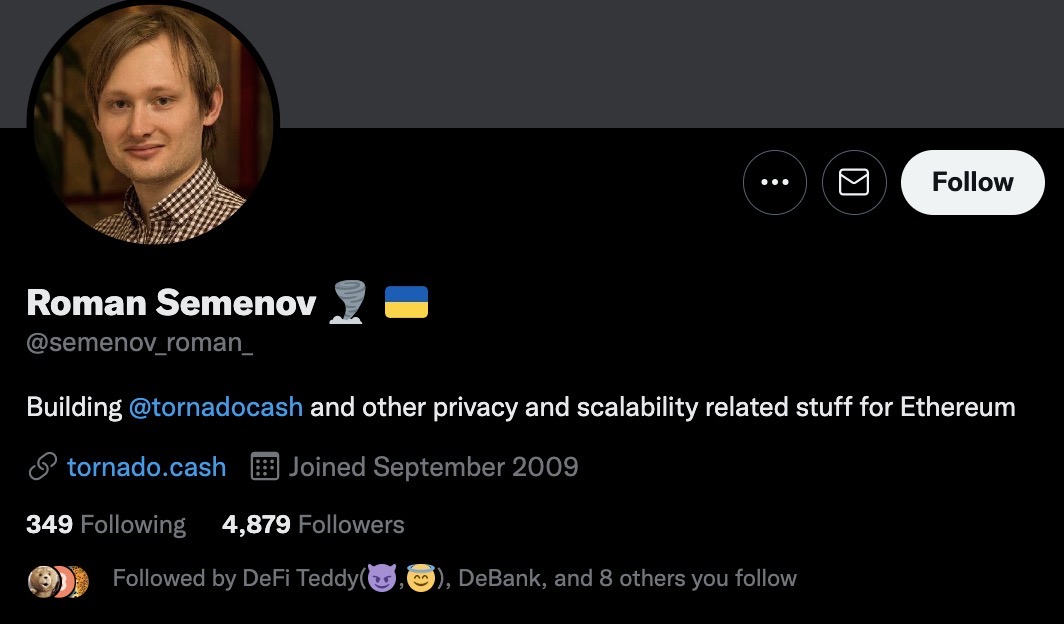Open the followers-you-know text
1064x624 pixels.
point(620,578)
